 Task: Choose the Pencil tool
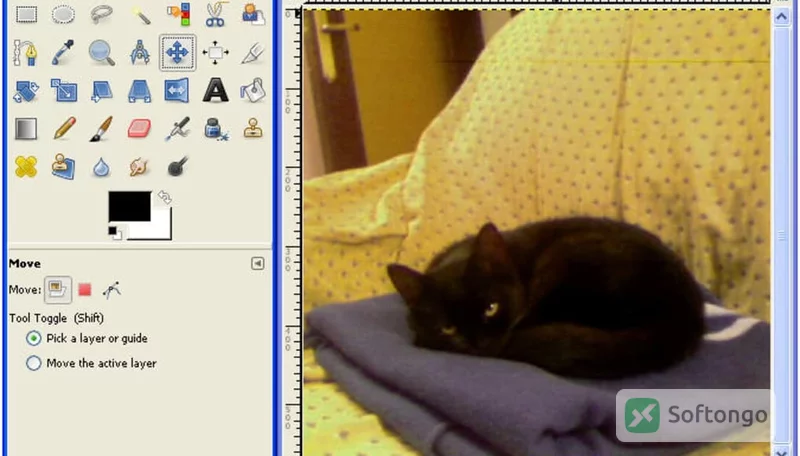tap(64, 129)
